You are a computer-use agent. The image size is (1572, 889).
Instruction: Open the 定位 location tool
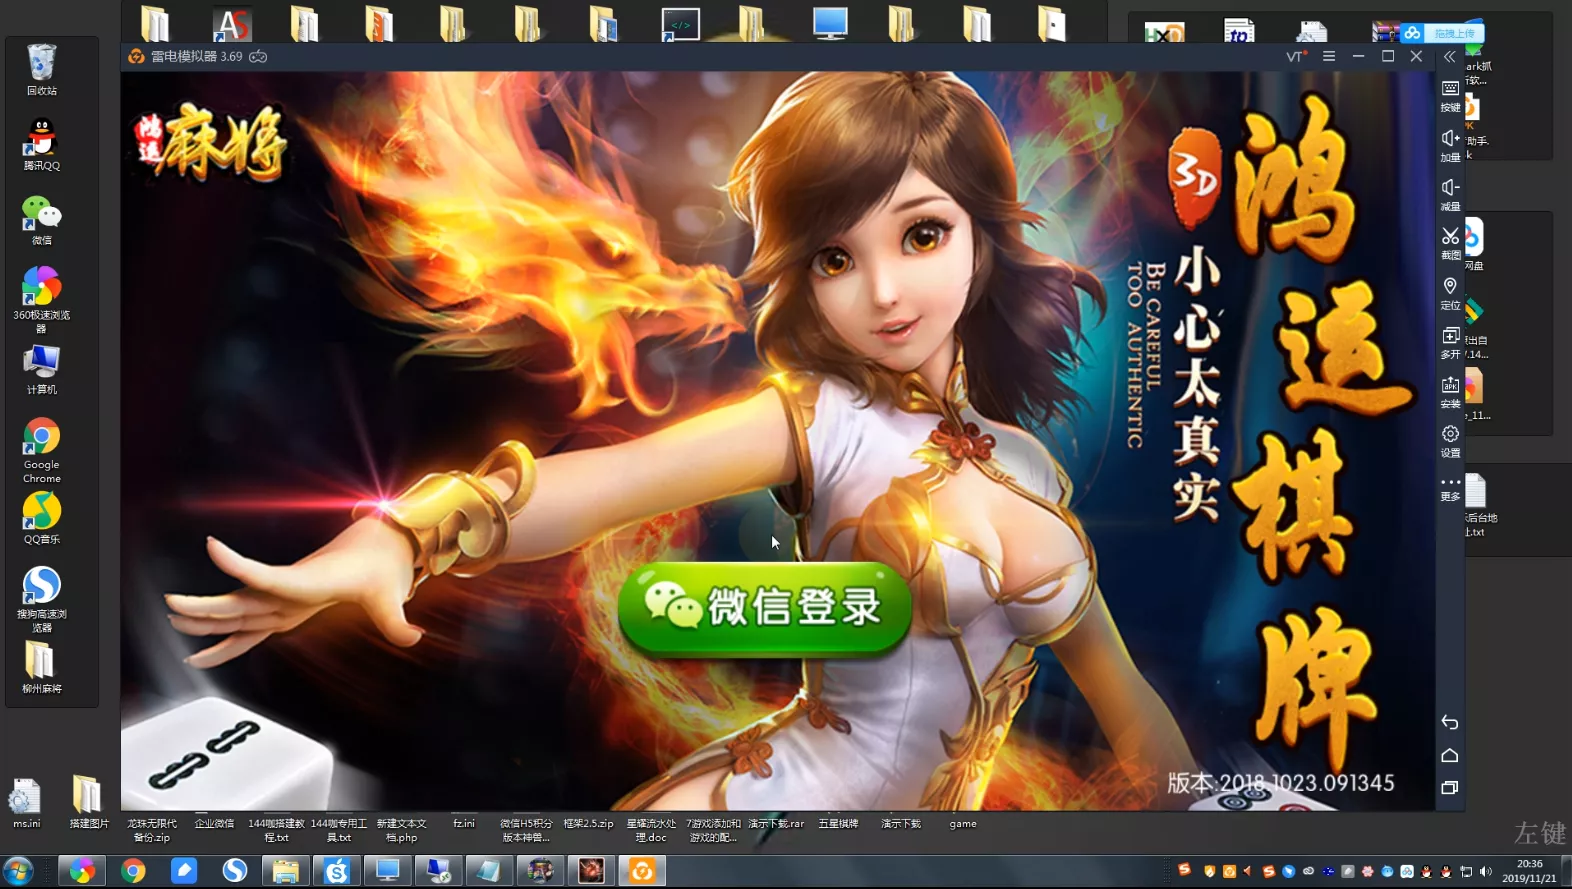[1450, 293]
